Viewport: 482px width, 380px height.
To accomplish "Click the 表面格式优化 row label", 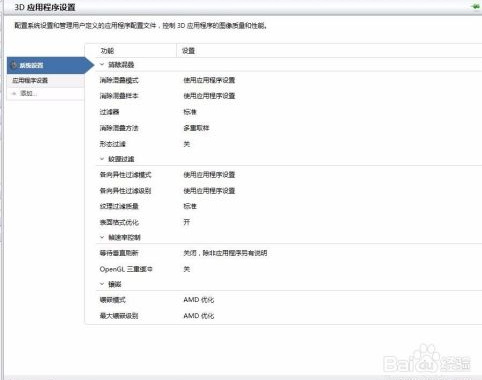I will pos(119,222).
